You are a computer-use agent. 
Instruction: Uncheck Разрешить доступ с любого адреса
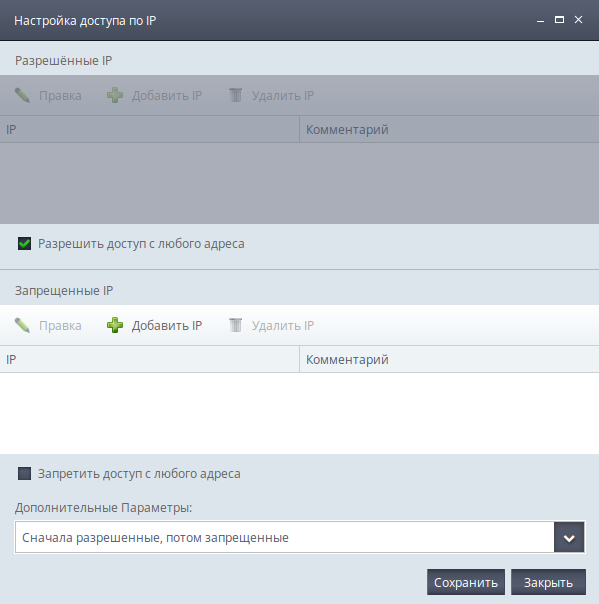tap(24, 243)
